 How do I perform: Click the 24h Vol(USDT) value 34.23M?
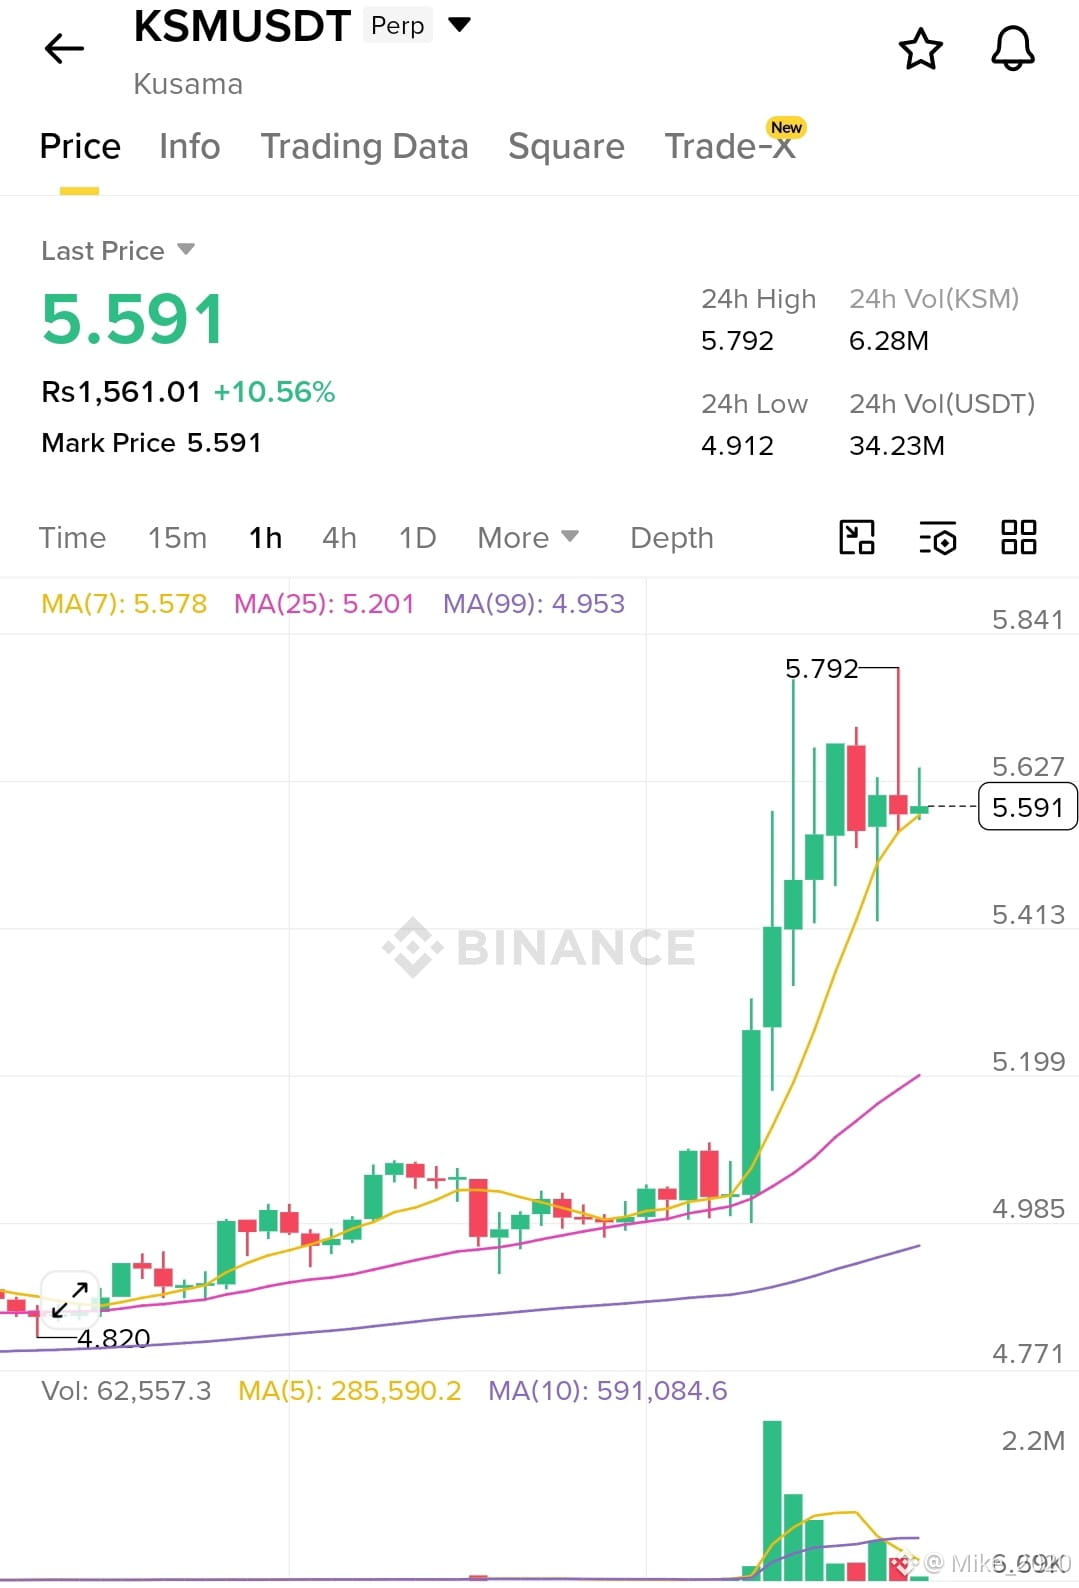click(x=897, y=446)
